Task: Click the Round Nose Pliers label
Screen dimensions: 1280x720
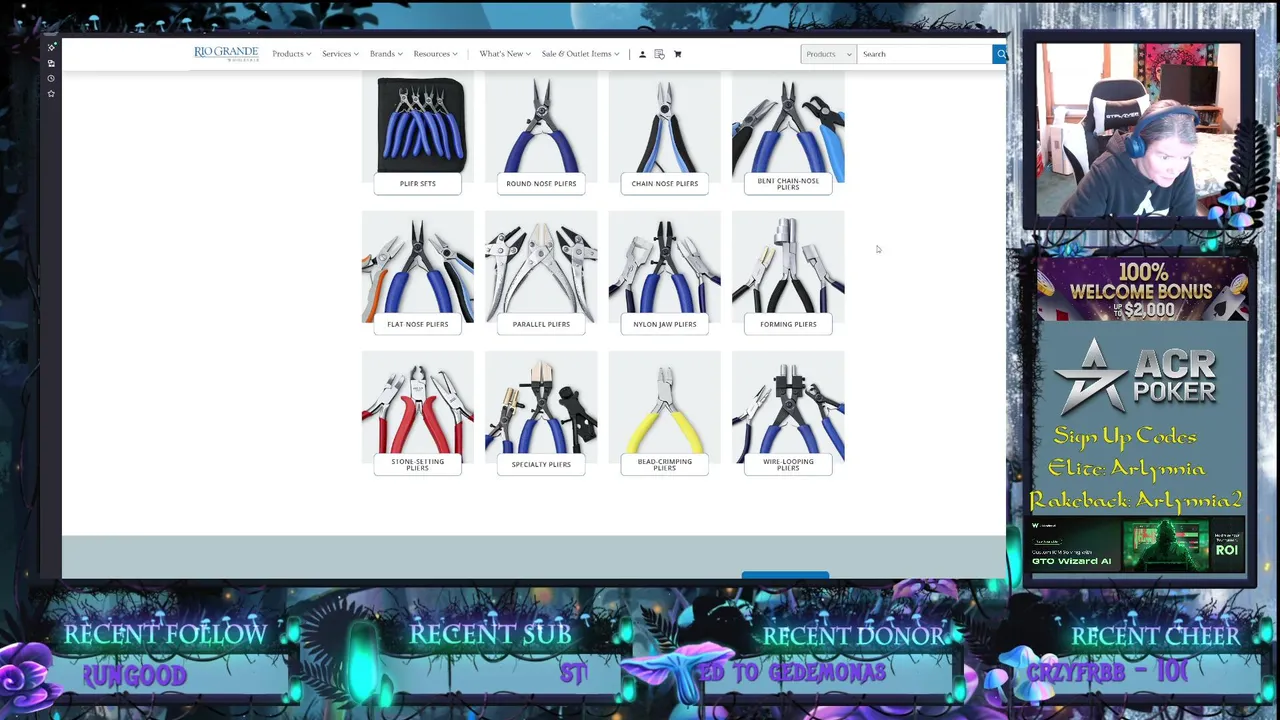Action: (541, 184)
